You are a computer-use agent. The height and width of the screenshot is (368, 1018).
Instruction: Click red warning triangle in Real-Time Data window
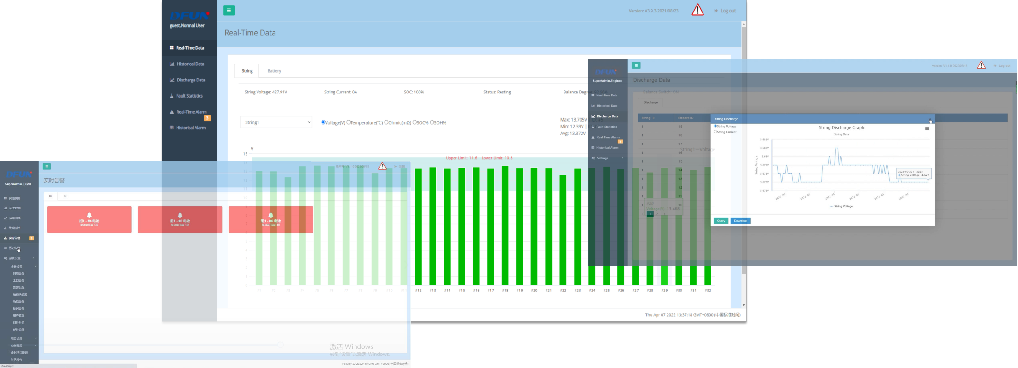click(697, 10)
